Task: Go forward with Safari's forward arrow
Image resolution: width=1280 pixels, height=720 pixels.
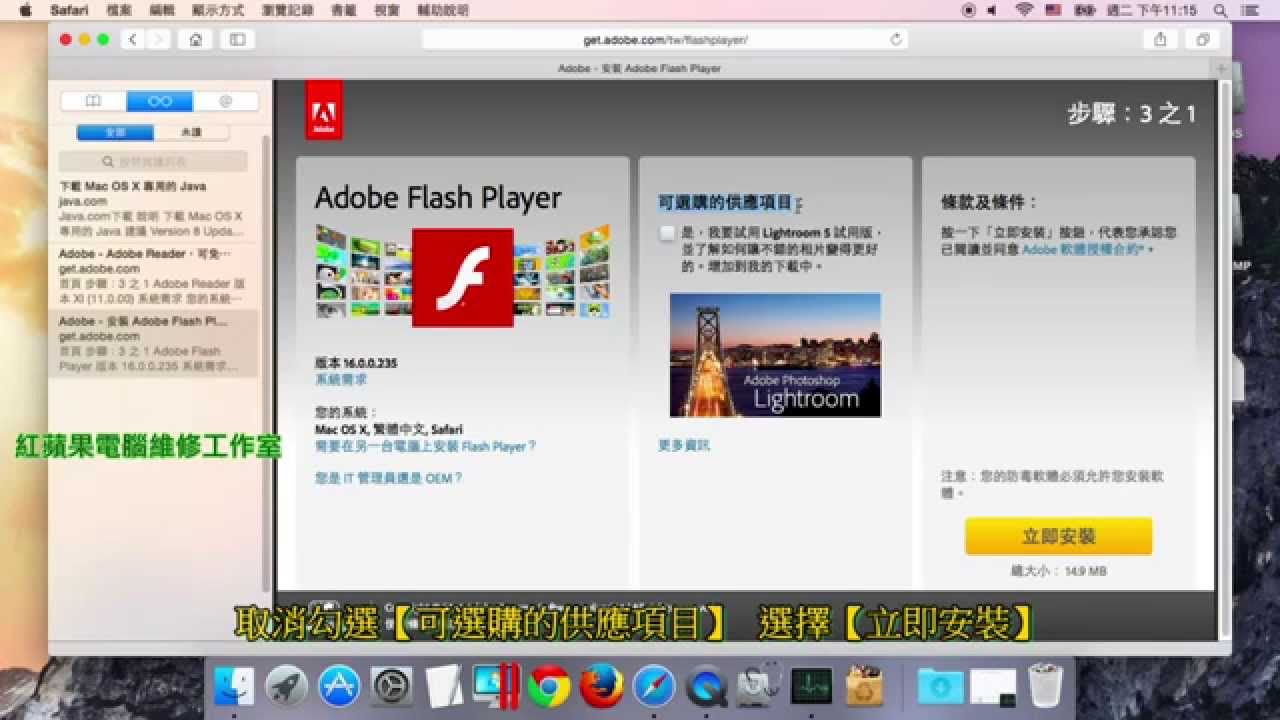Action: tap(158, 39)
